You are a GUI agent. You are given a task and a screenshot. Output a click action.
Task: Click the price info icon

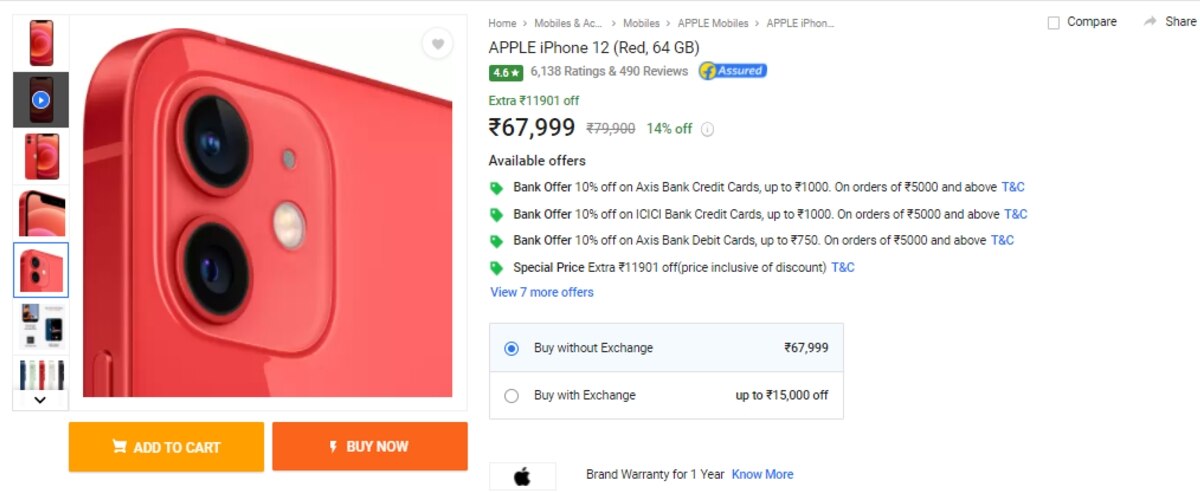(708, 129)
